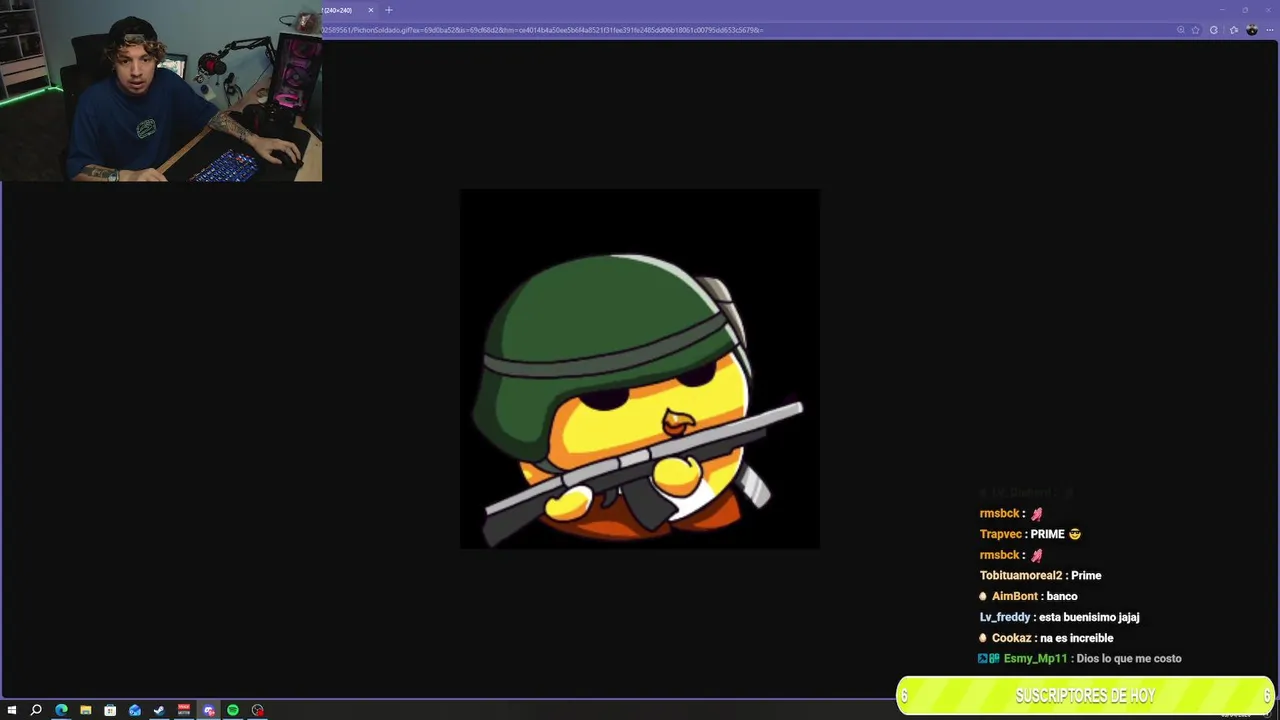Click the PichonSoldado.gif address bar URL

[x=543, y=30]
